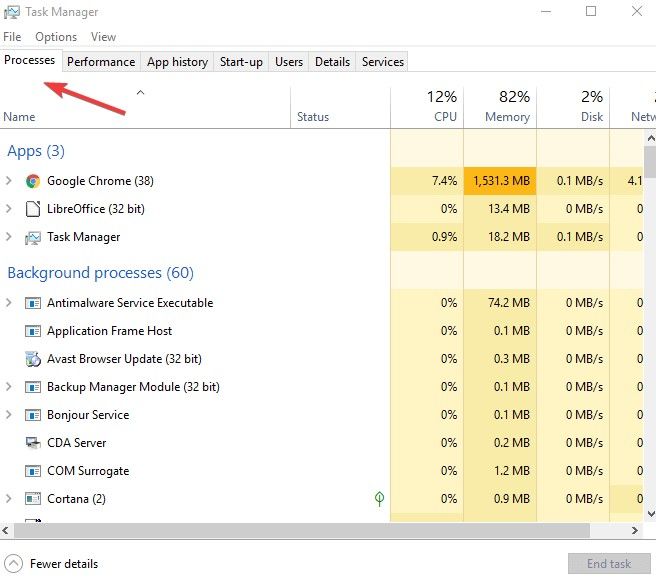Click the Google Chrome process icon
Screen dimensions: 656x581
(x=33, y=181)
